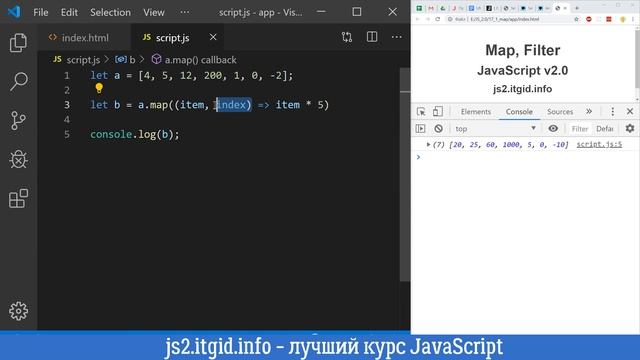This screenshot has width=640, height=360.
Task: Switch to the index.html tab
Action: [x=84, y=38]
